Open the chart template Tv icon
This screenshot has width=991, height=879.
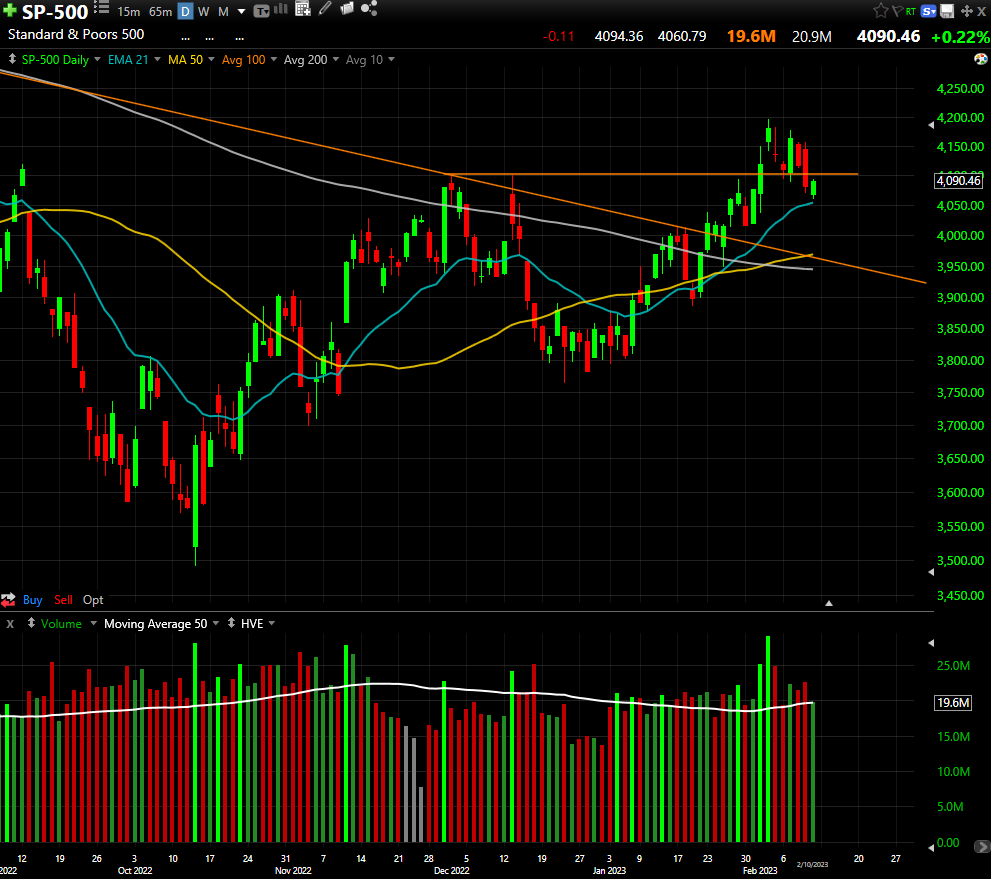click(x=261, y=11)
